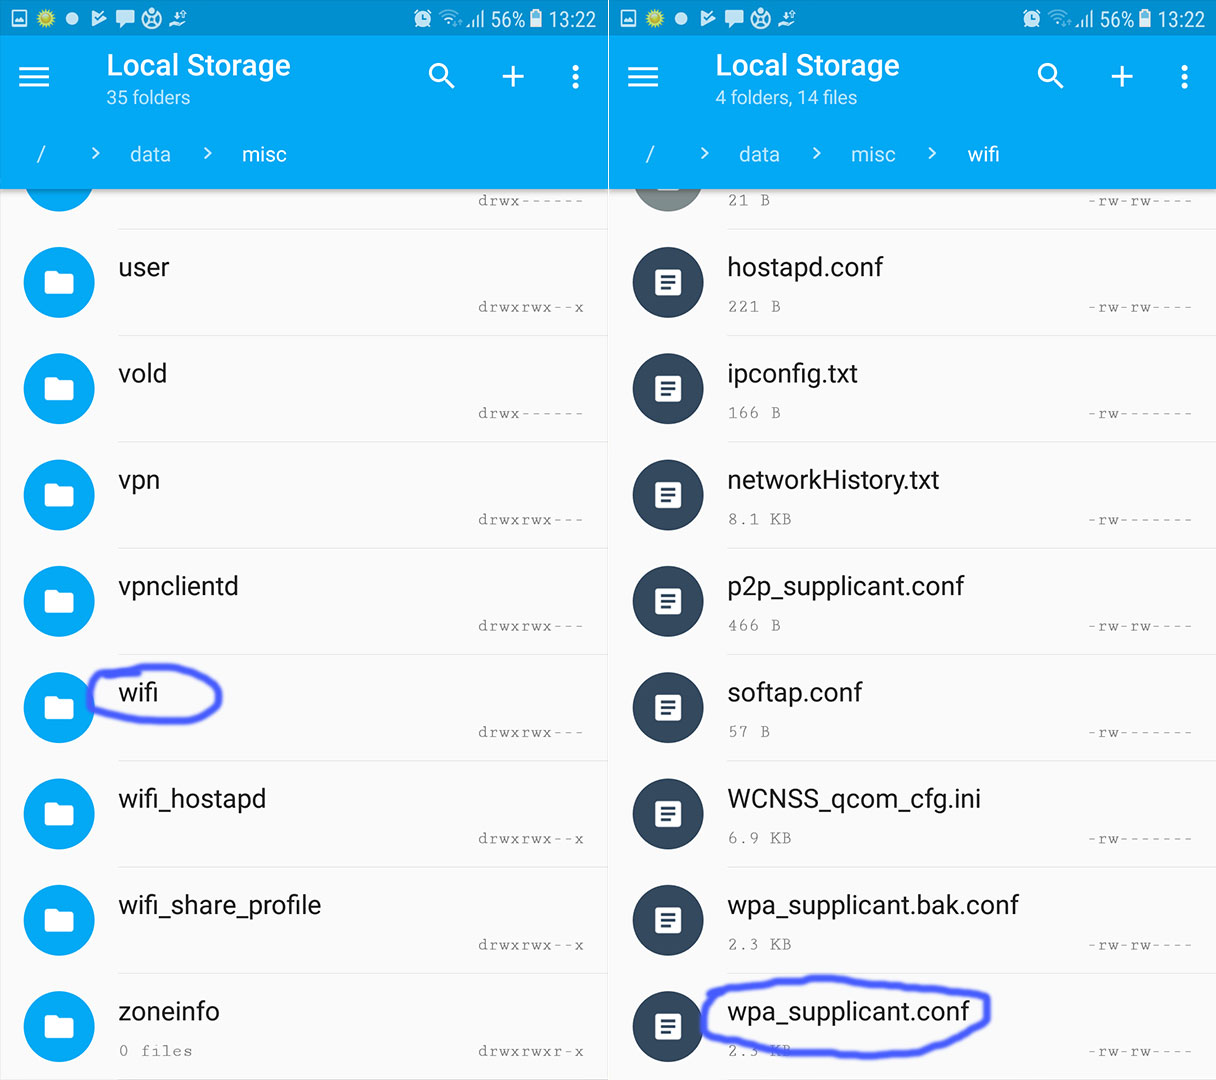
Task: Tap the vpn folder icon
Action: 59,495
